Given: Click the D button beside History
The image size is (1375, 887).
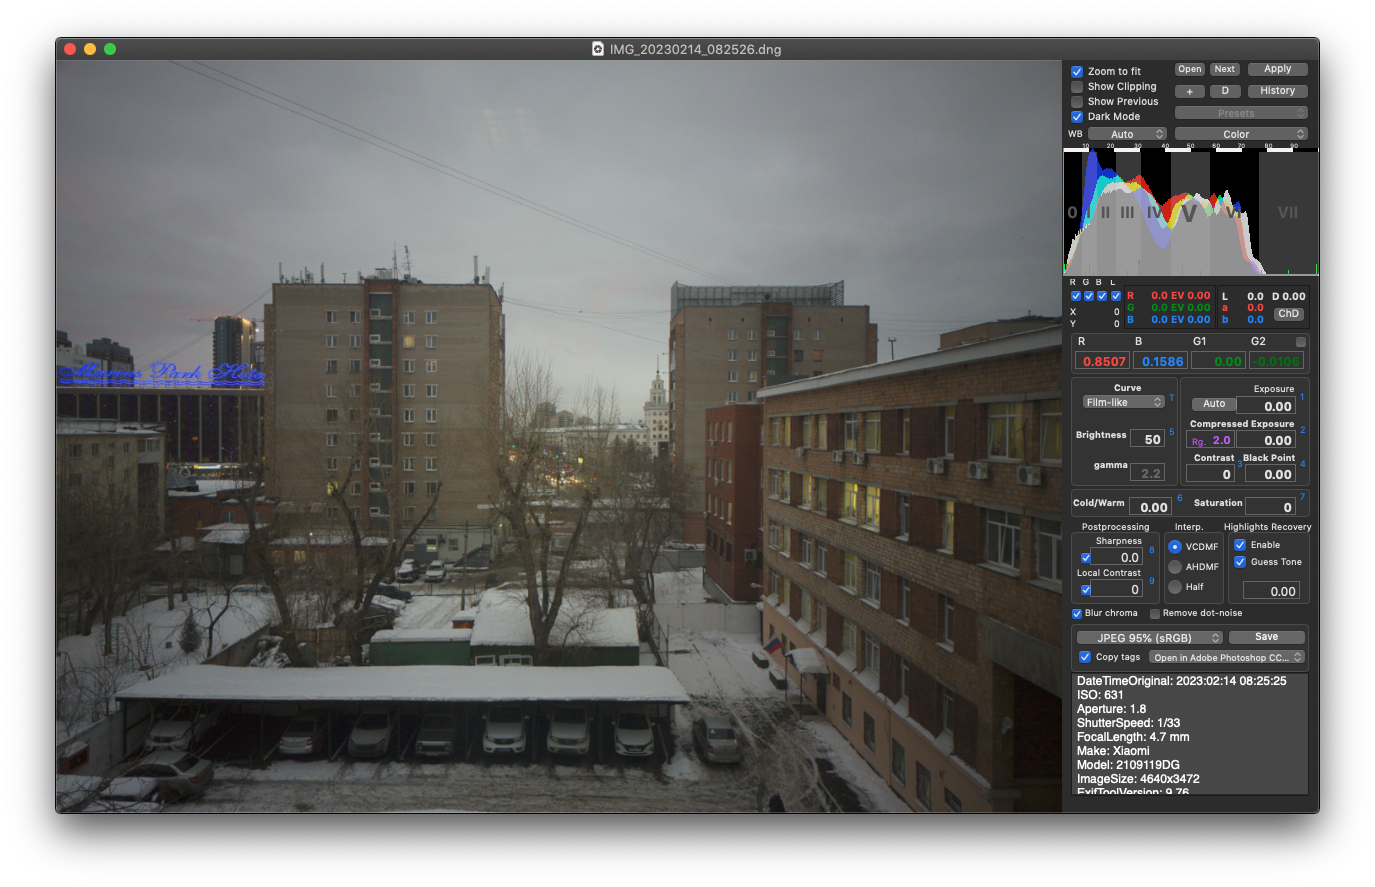Looking at the screenshot, I should (x=1225, y=91).
